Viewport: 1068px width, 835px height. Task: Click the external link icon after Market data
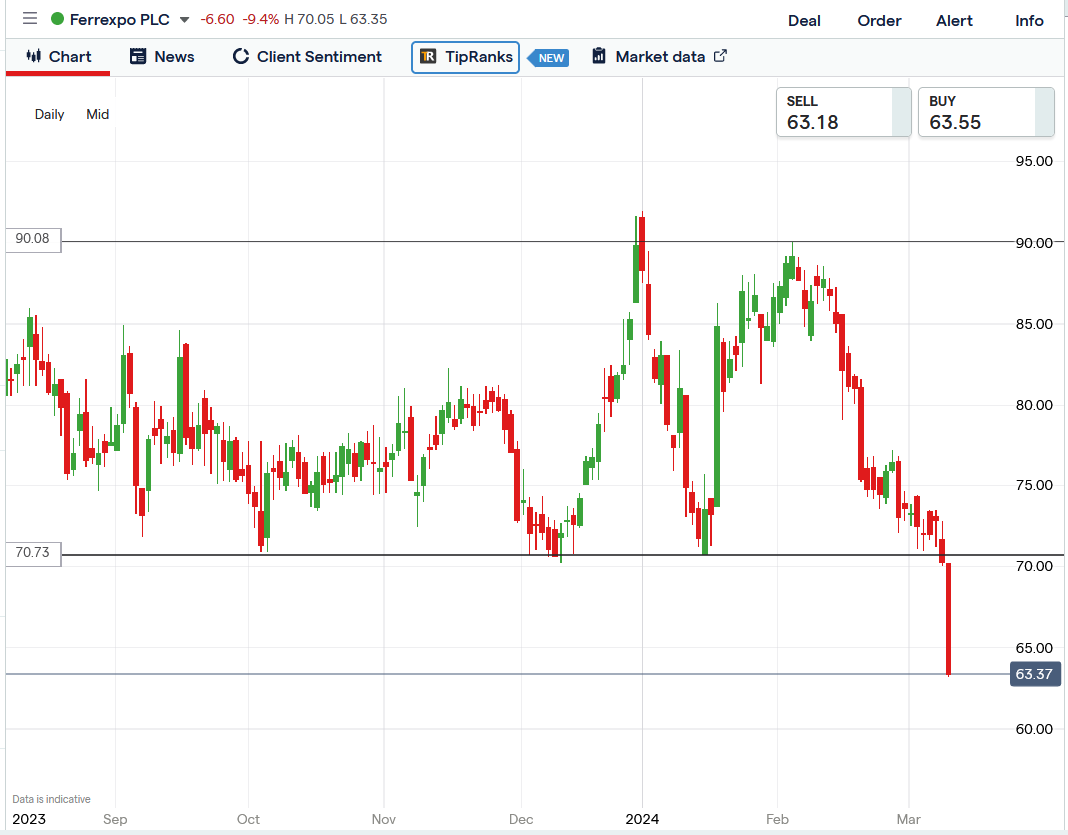click(x=720, y=56)
